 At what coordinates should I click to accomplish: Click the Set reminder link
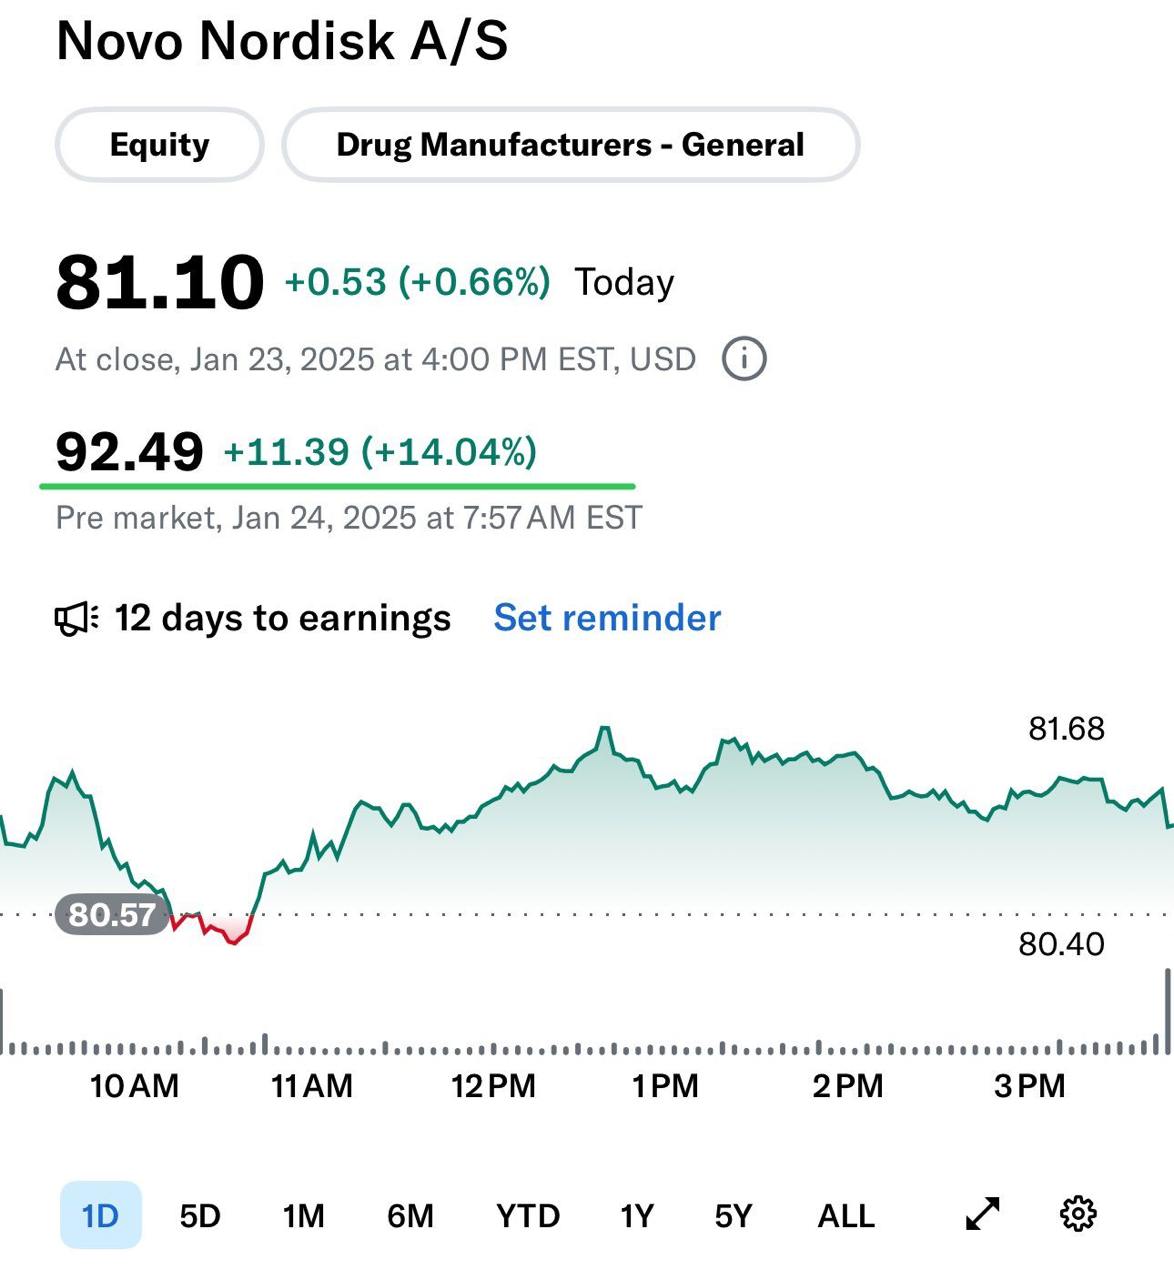tap(607, 618)
